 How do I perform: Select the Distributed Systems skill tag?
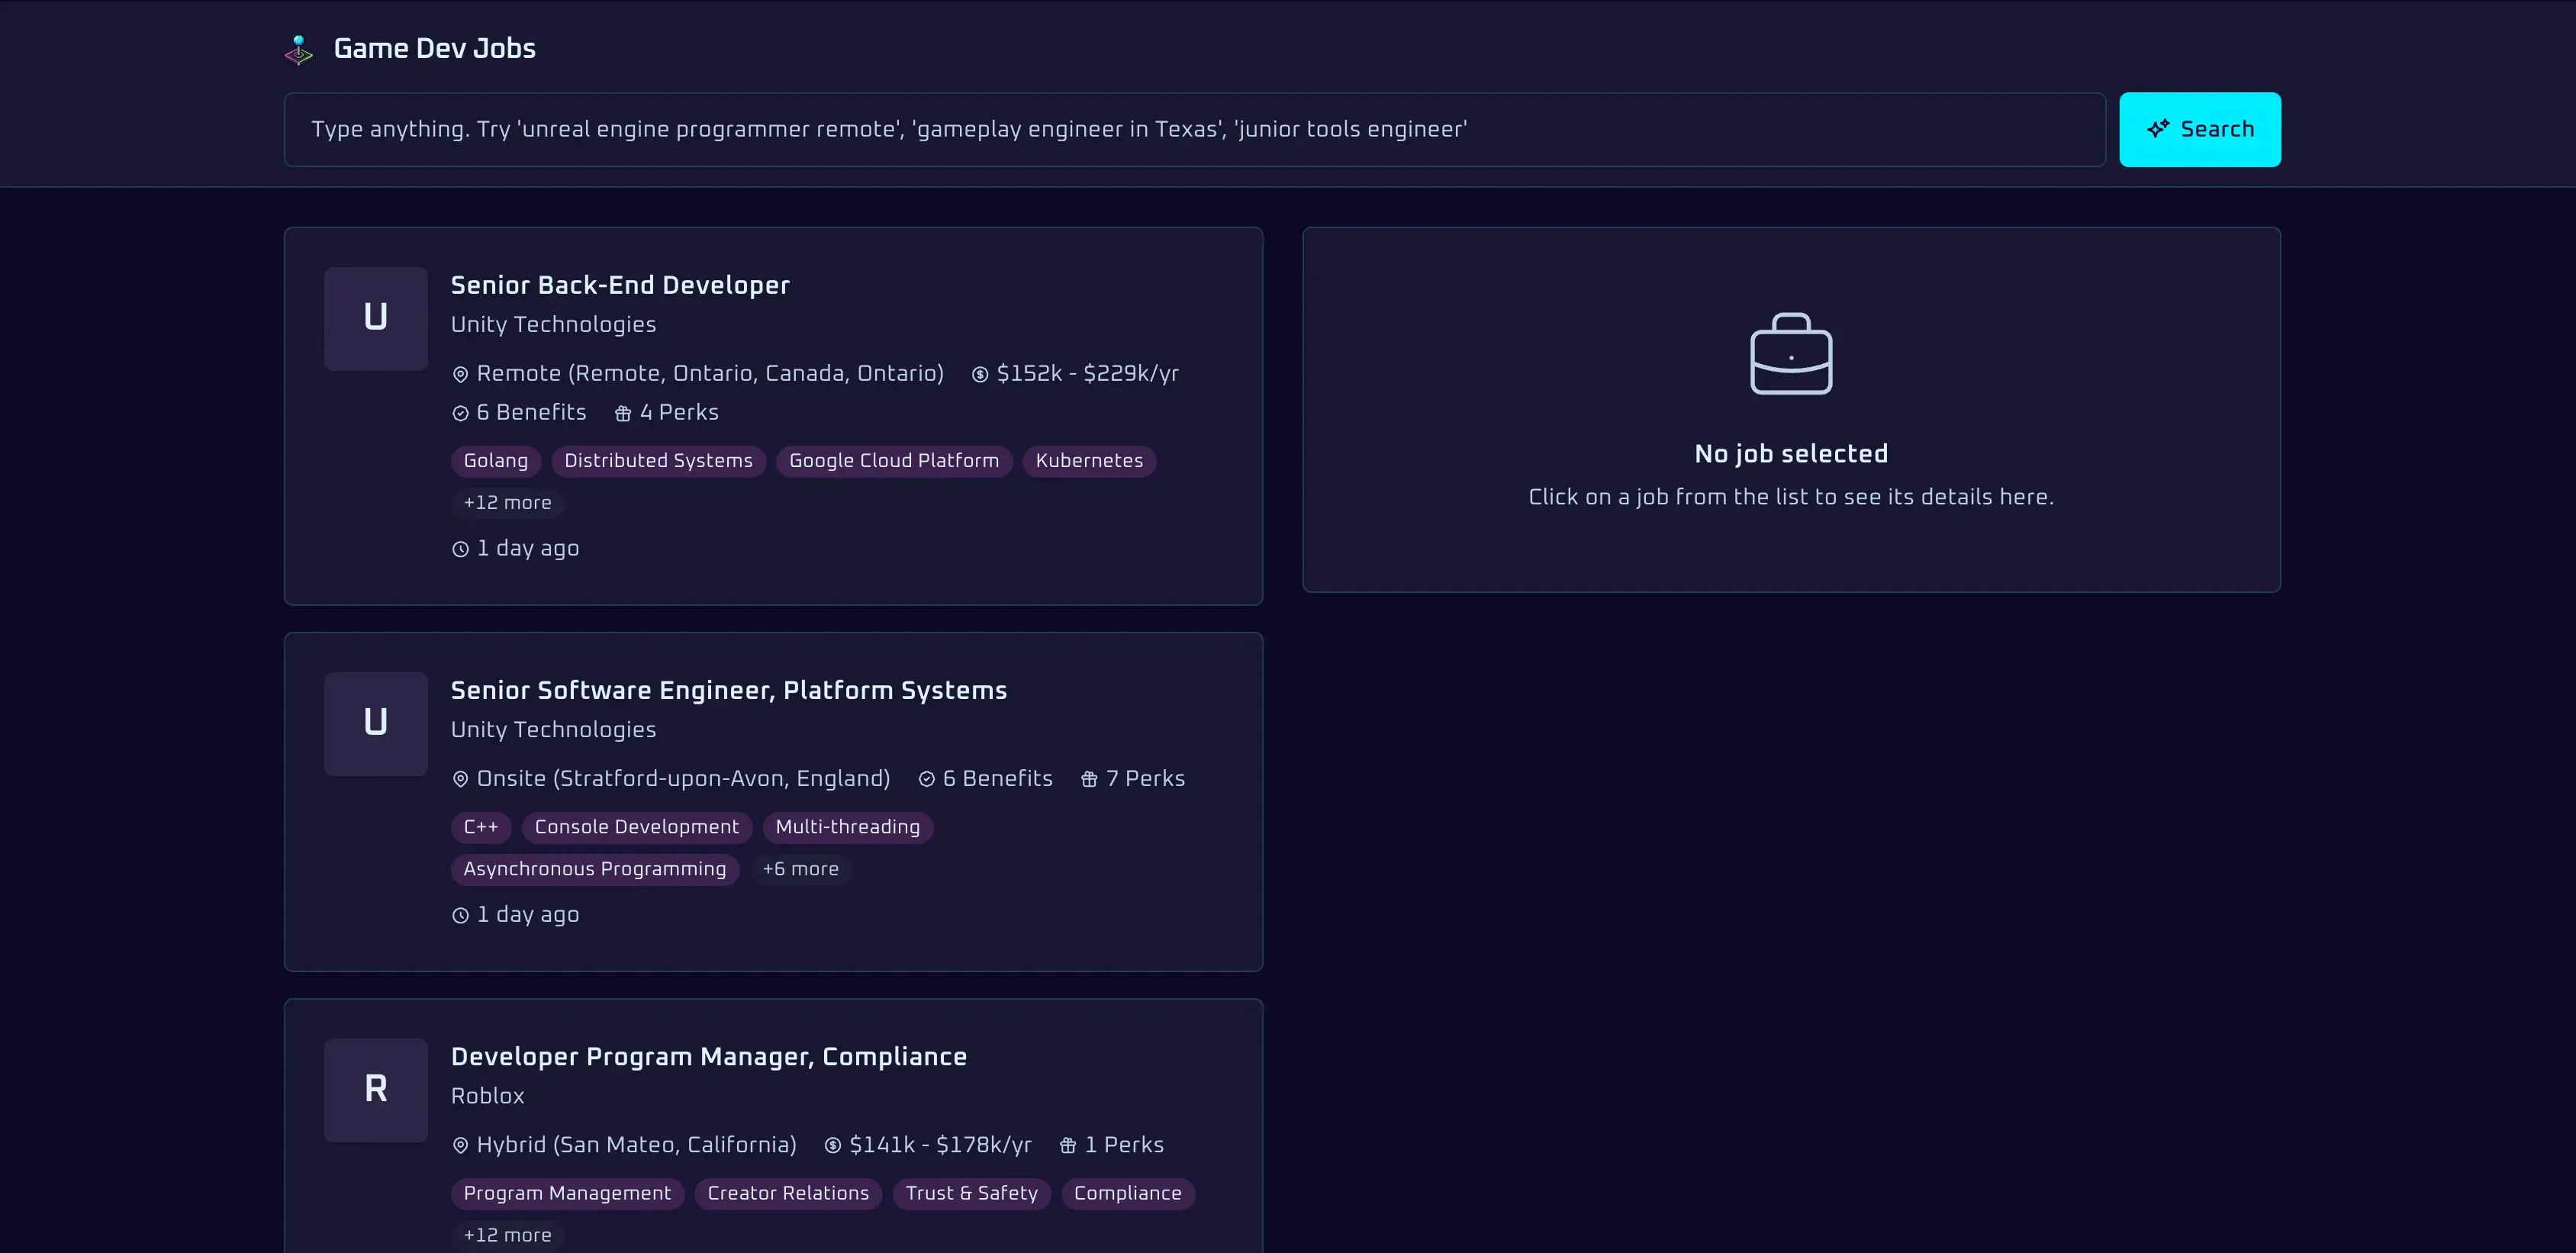click(x=658, y=461)
